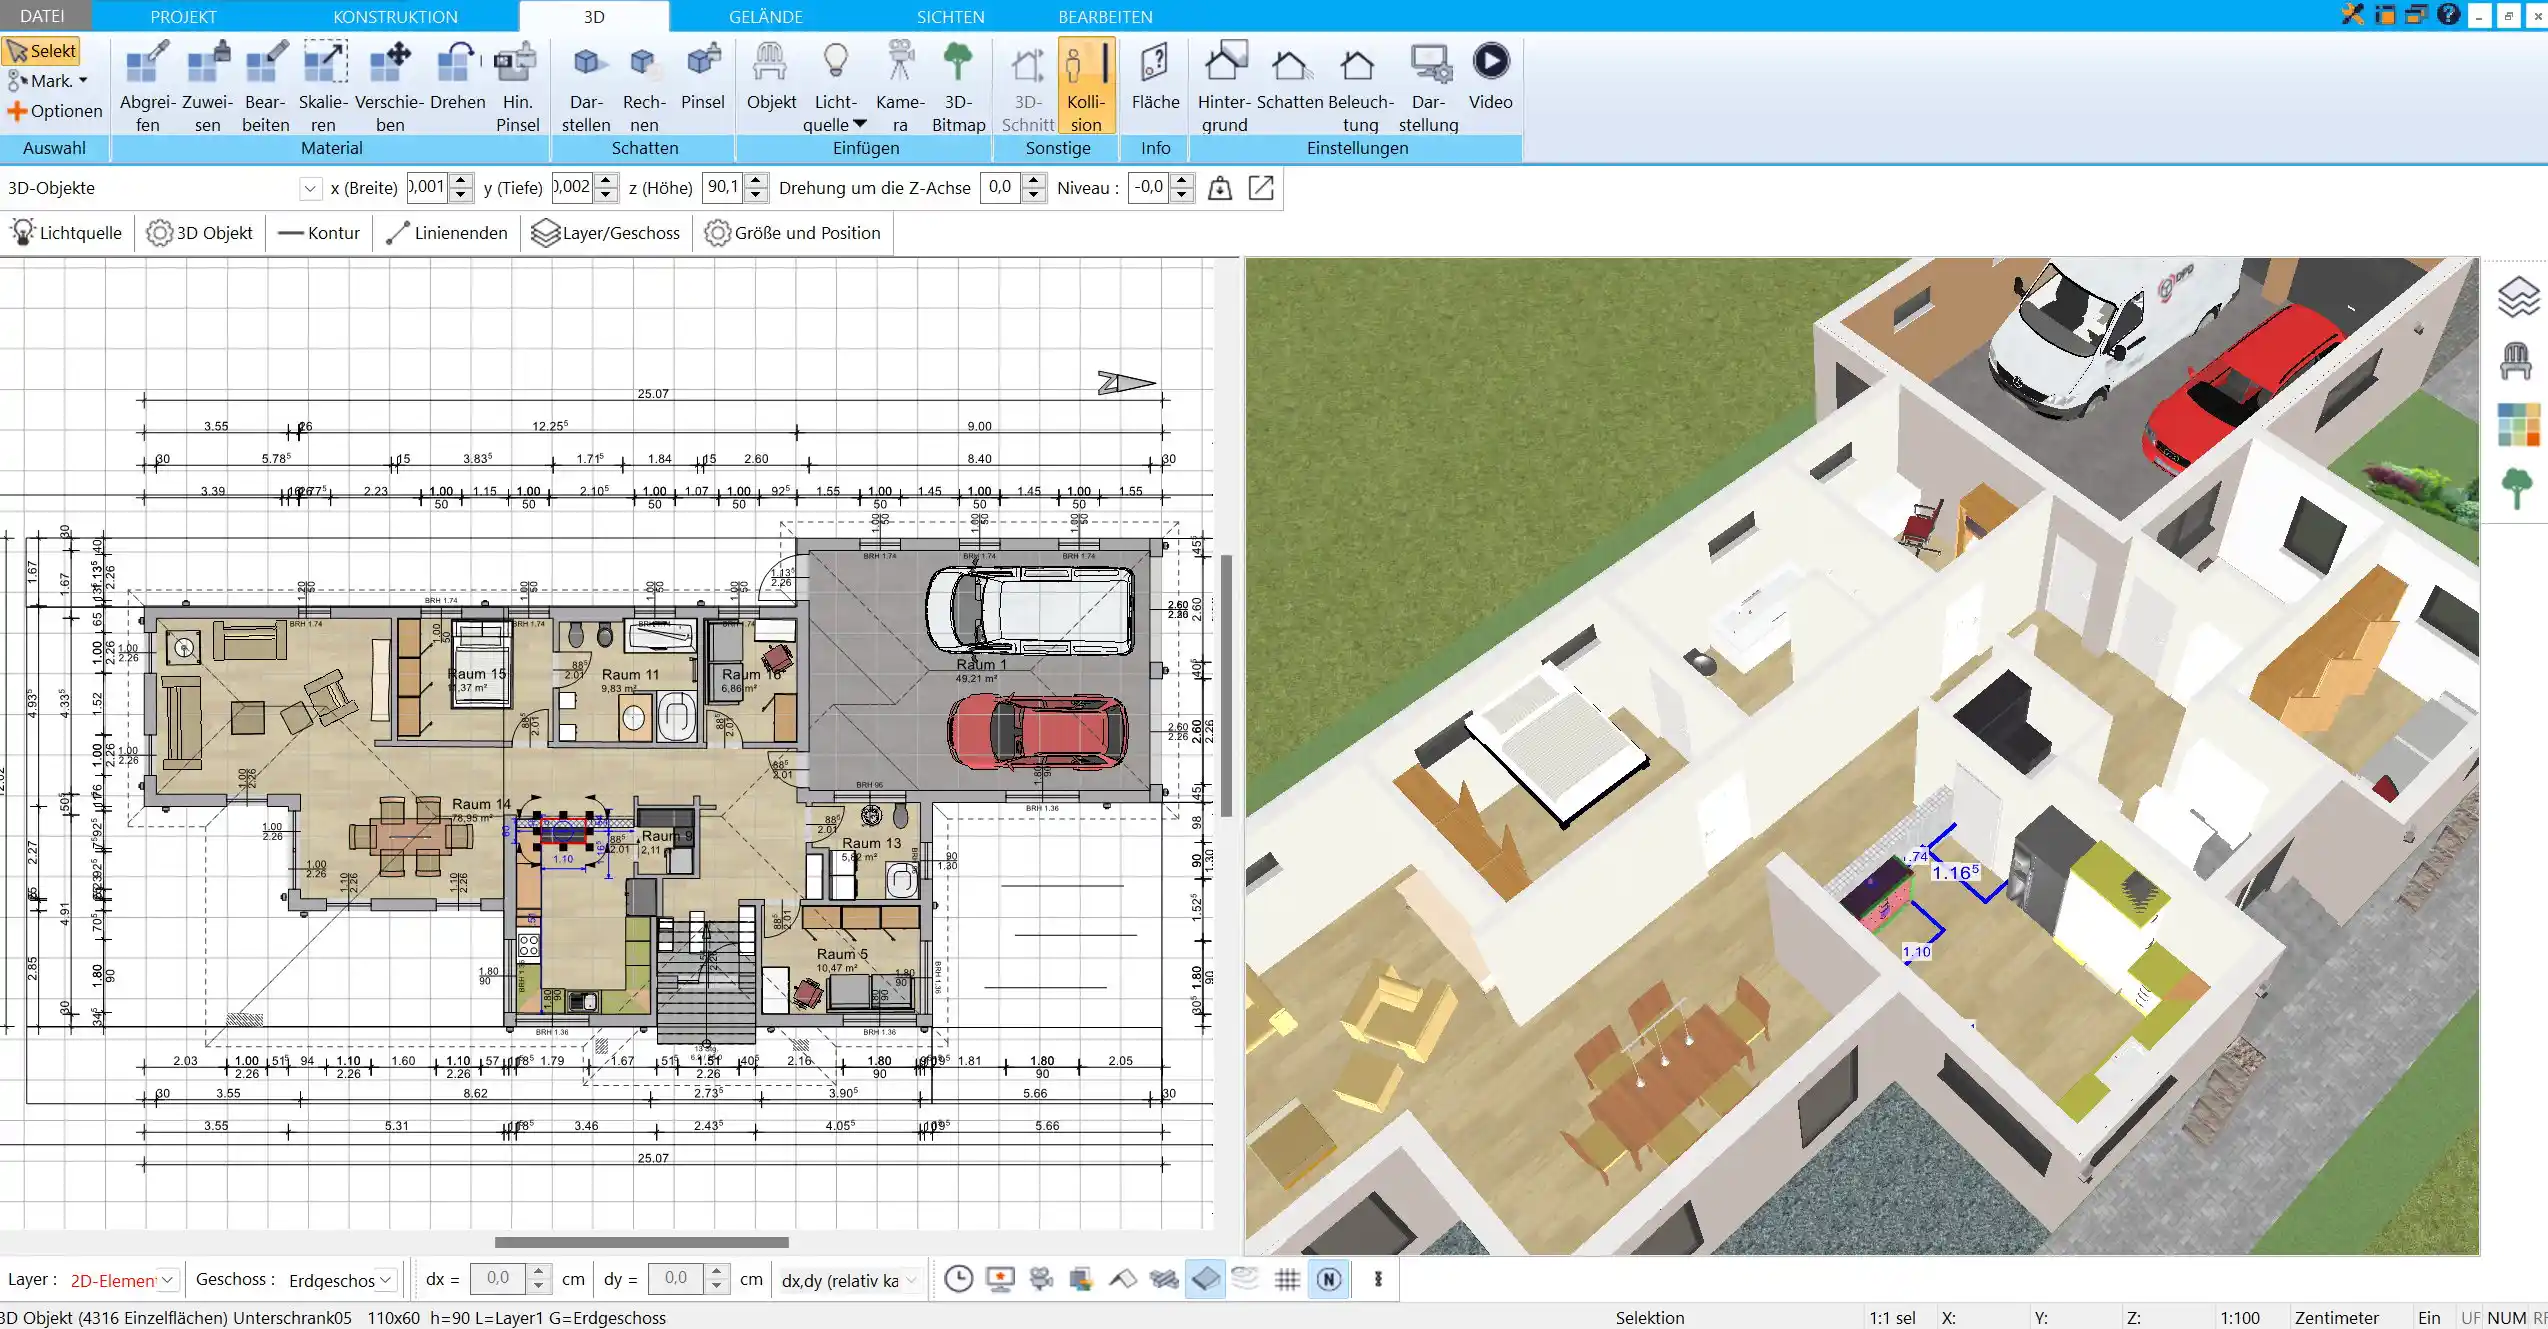Click the Optionen button

[x=55, y=111]
